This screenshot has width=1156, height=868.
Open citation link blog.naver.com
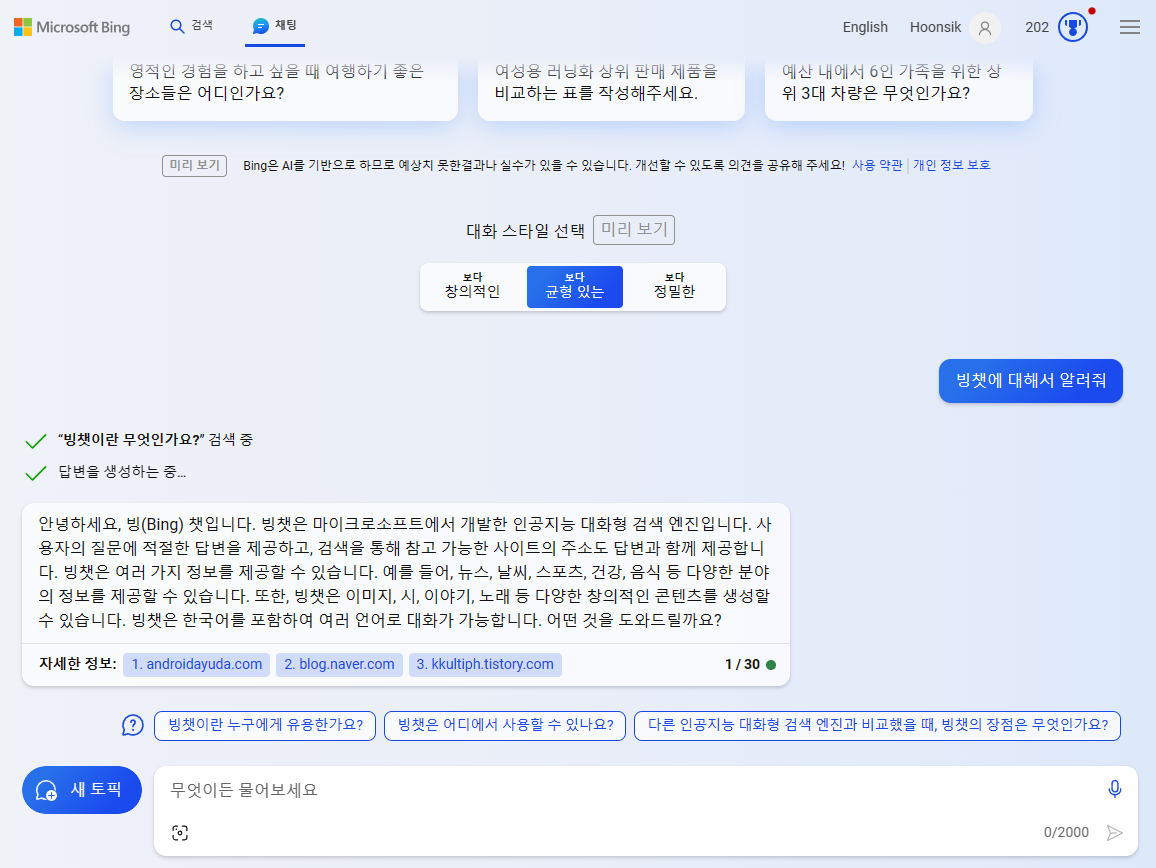[x=339, y=664]
